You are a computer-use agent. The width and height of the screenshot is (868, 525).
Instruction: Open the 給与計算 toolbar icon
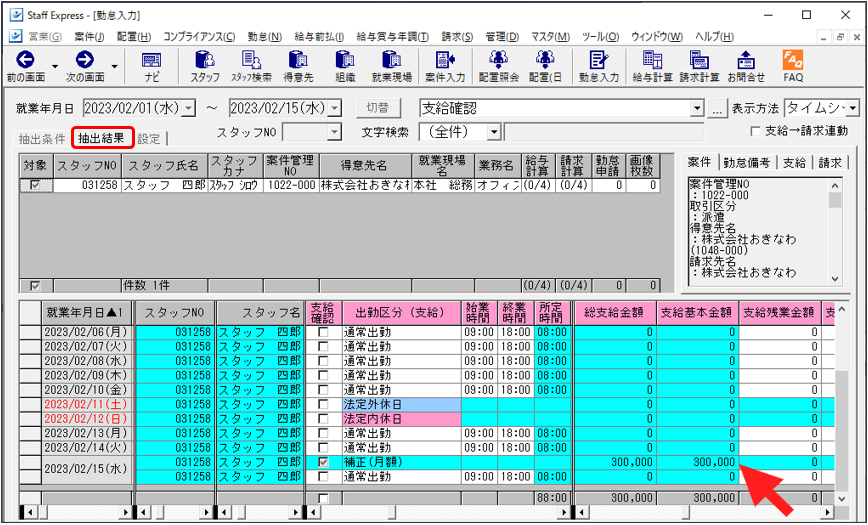click(x=653, y=62)
